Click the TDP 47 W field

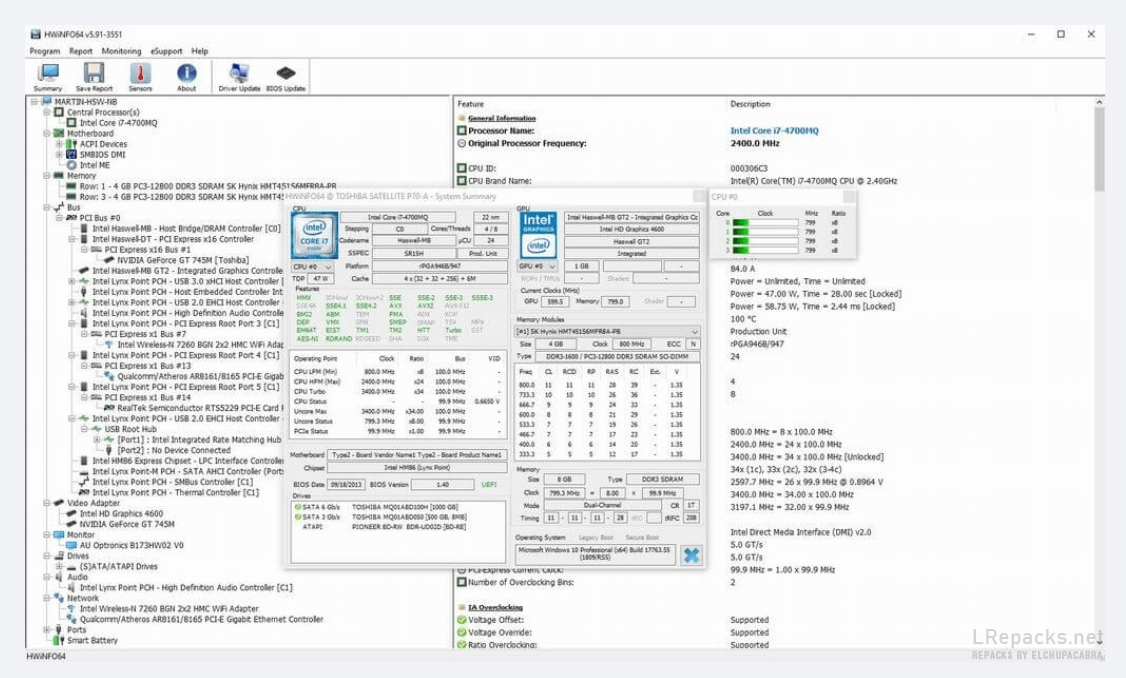click(x=321, y=279)
